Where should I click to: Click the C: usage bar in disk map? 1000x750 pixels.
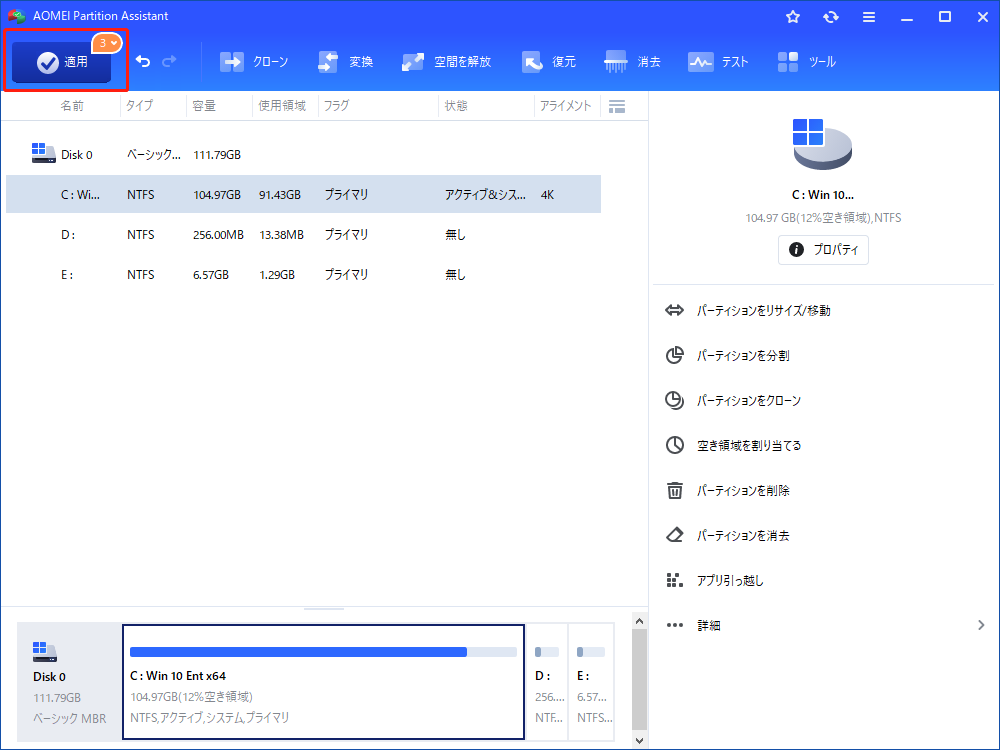click(x=323, y=652)
